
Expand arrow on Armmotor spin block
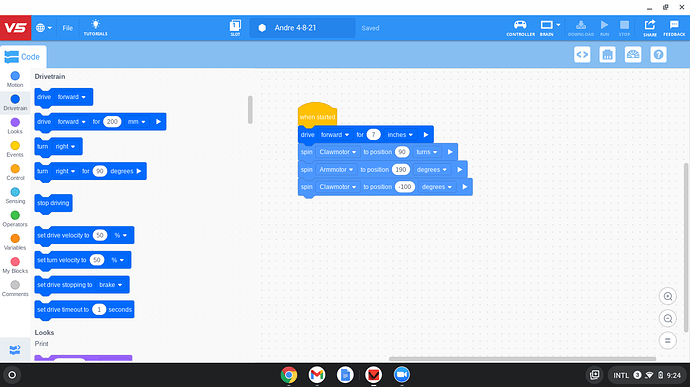coord(459,170)
